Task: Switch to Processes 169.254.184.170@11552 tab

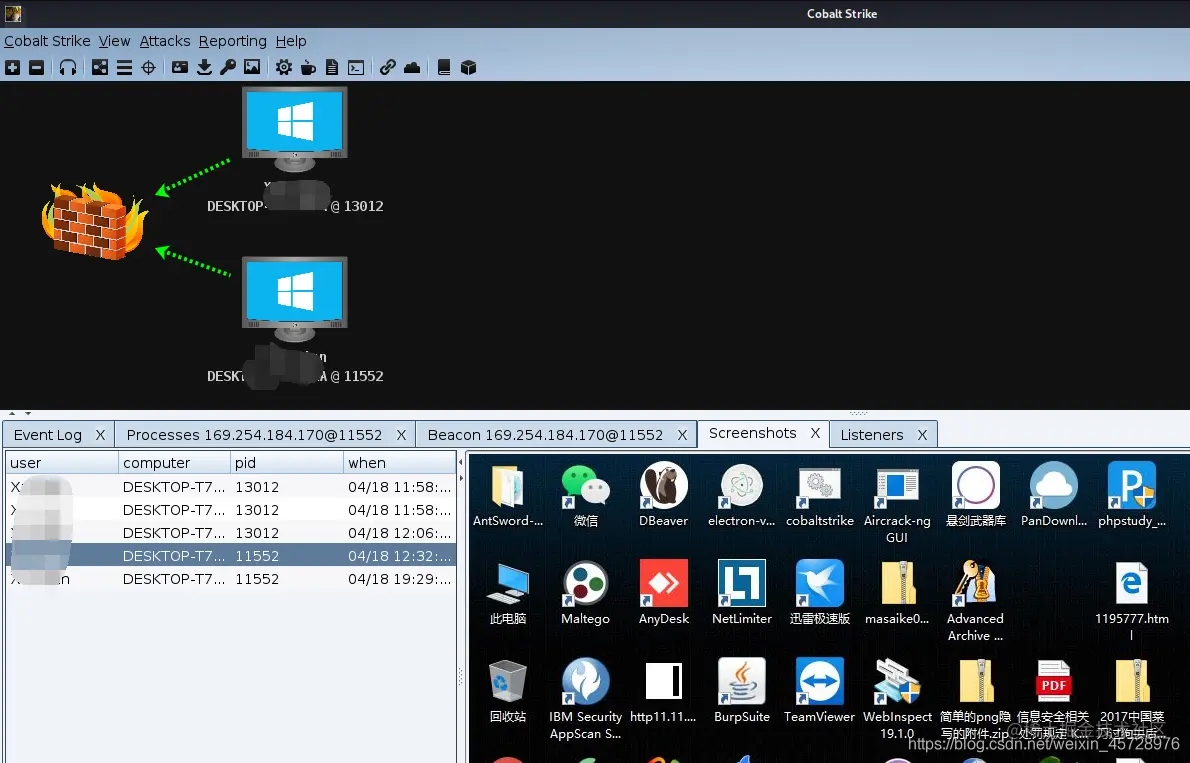Action: (254, 435)
